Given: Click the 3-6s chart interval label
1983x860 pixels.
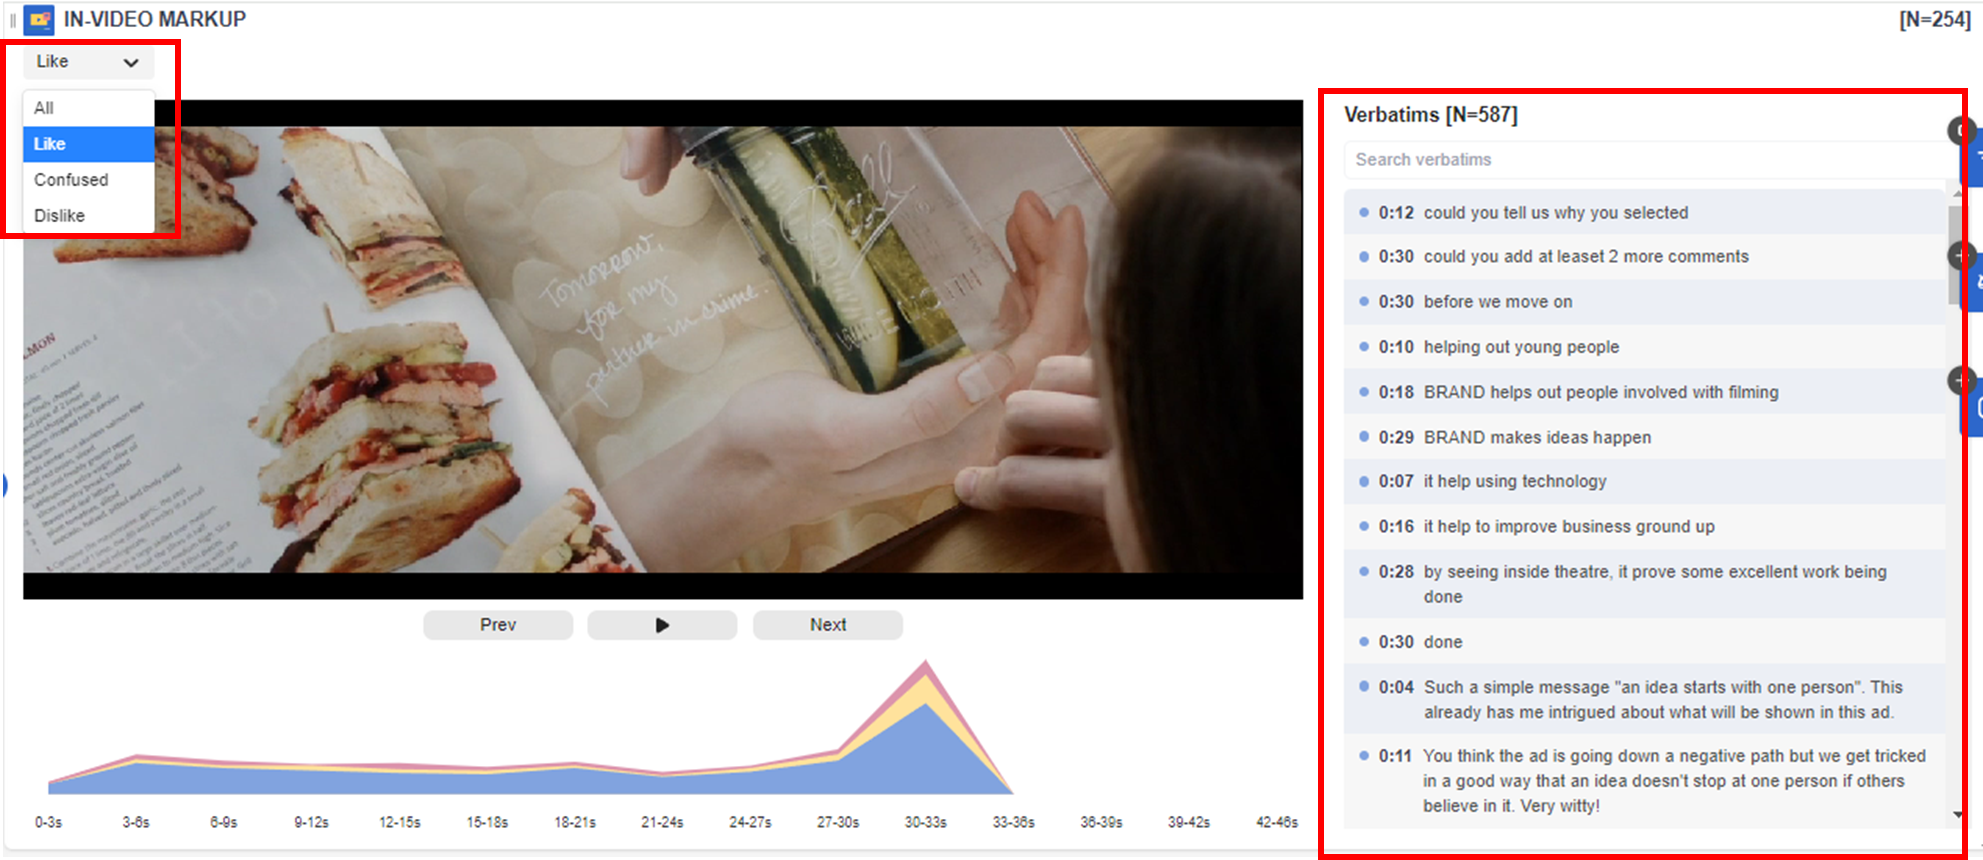Looking at the screenshot, I should click(x=136, y=822).
